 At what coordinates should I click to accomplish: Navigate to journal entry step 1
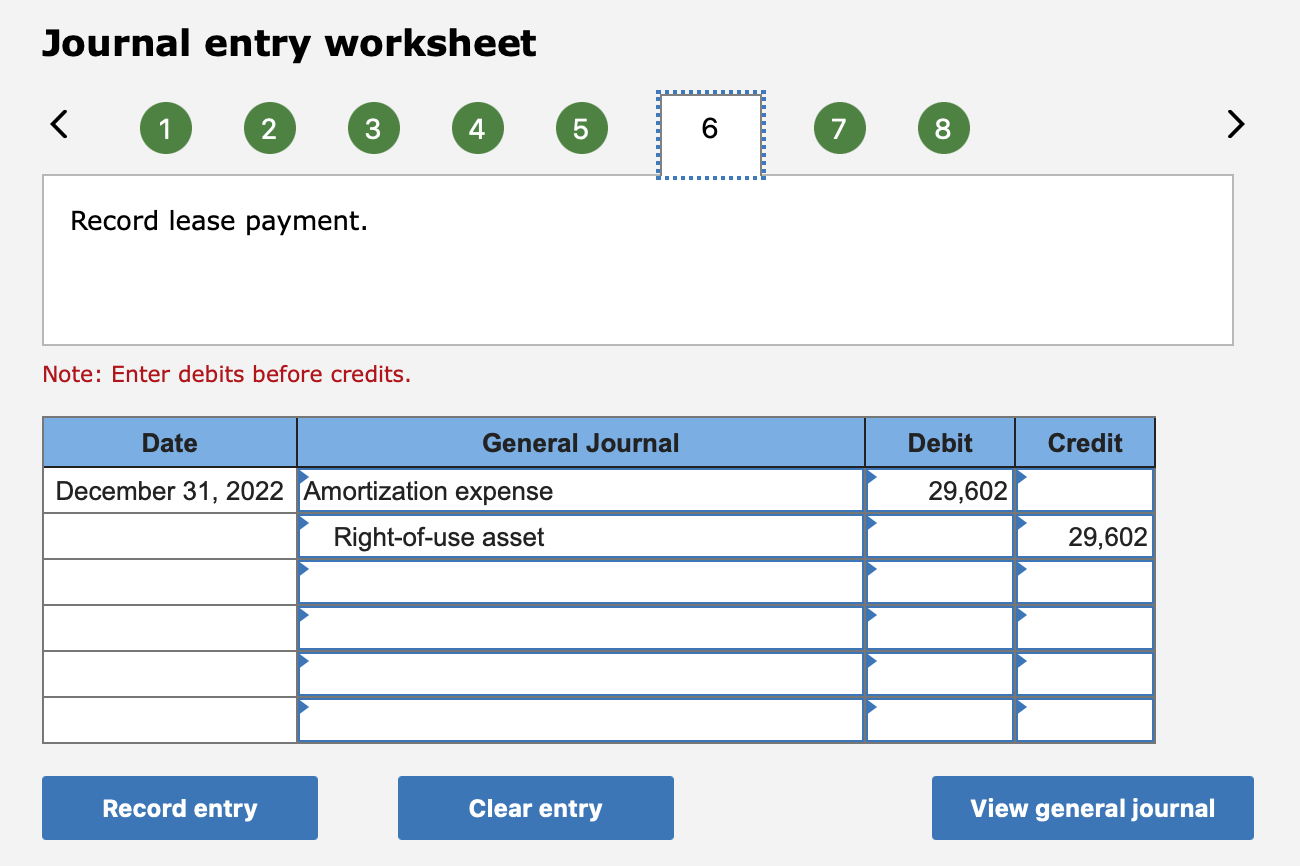point(166,127)
